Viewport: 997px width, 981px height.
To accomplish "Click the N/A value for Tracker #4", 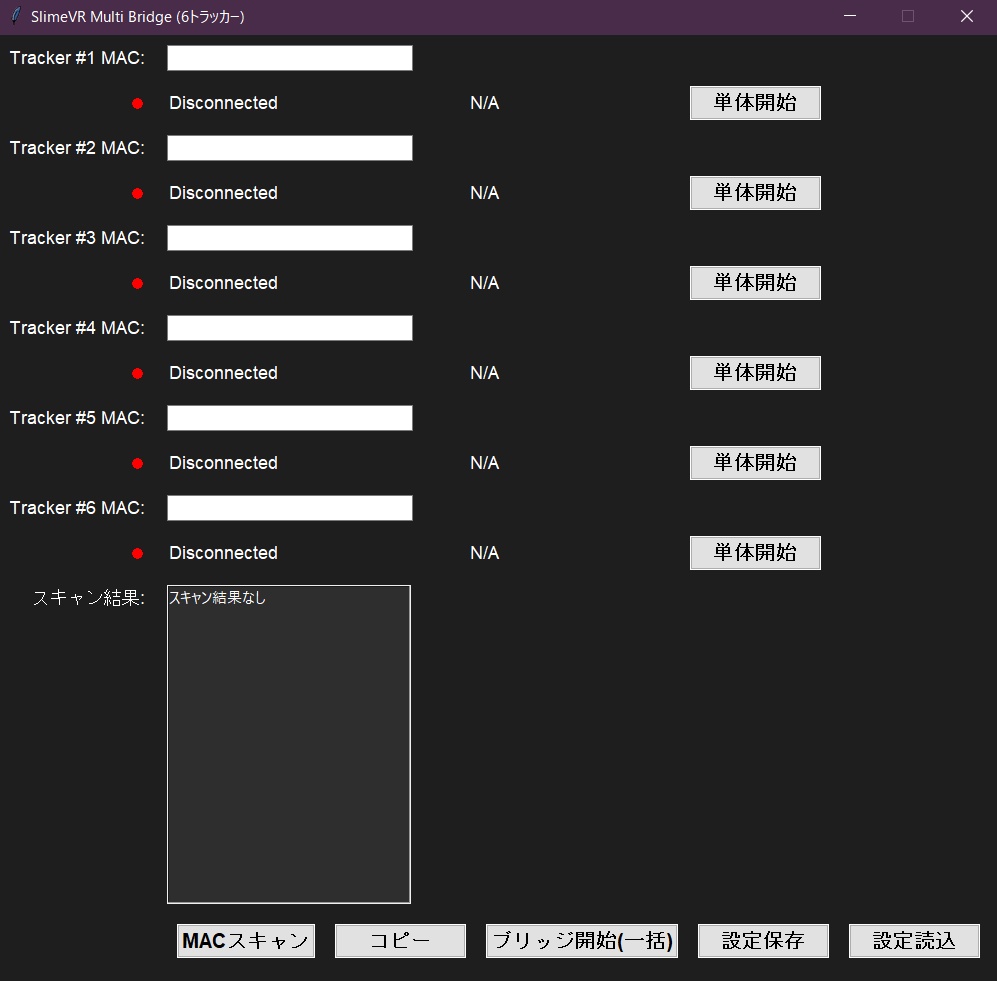I will pos(485,373).
